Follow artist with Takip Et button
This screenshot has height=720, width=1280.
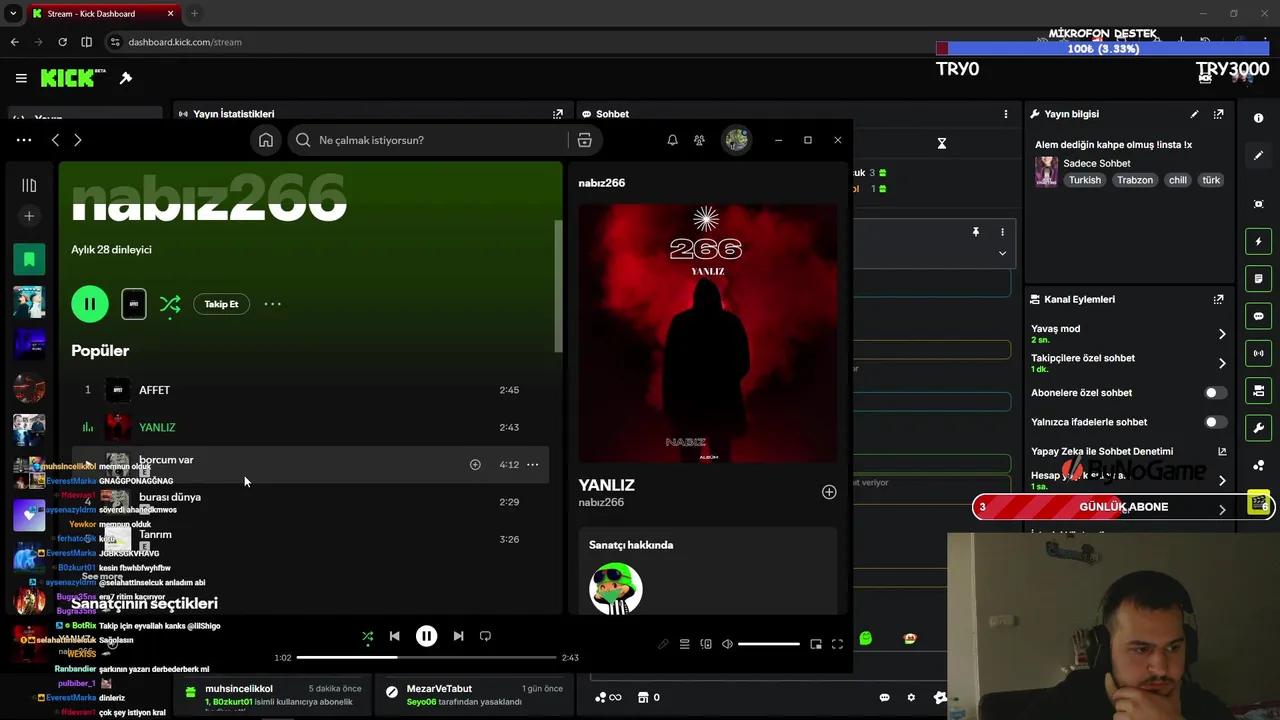coord(221,304)
